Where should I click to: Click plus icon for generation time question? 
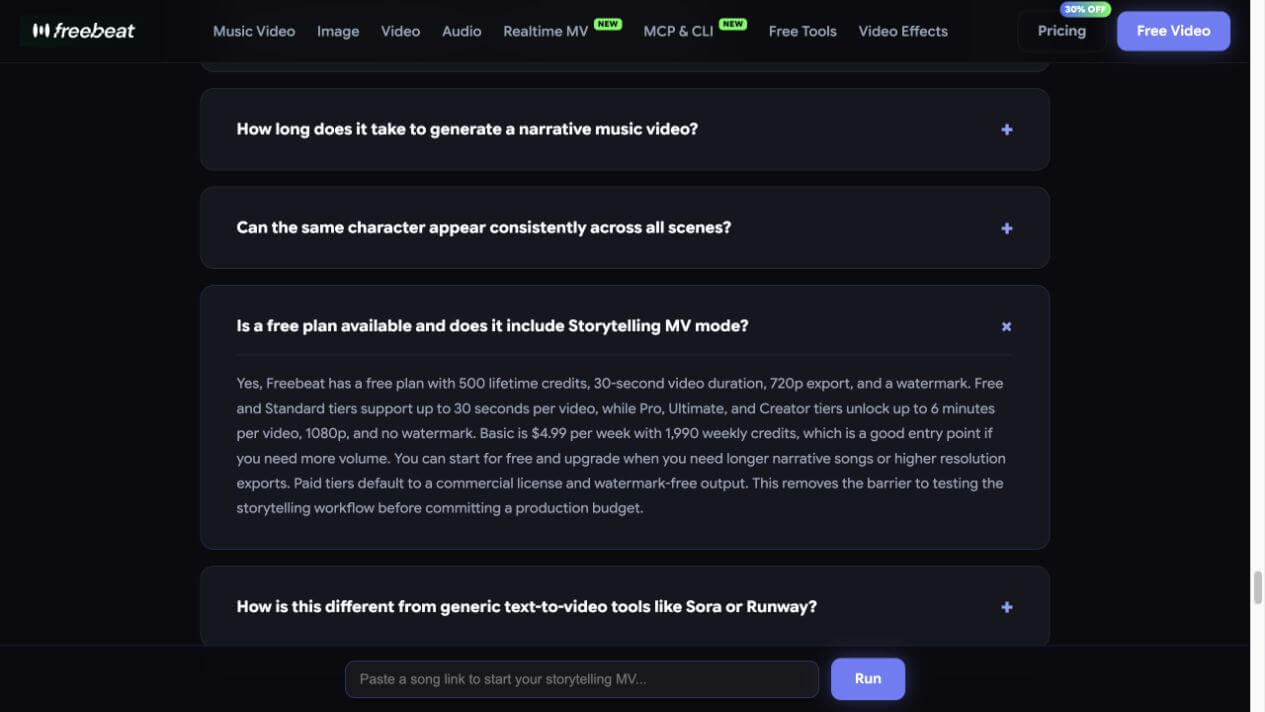click(x=1007, y=130)
